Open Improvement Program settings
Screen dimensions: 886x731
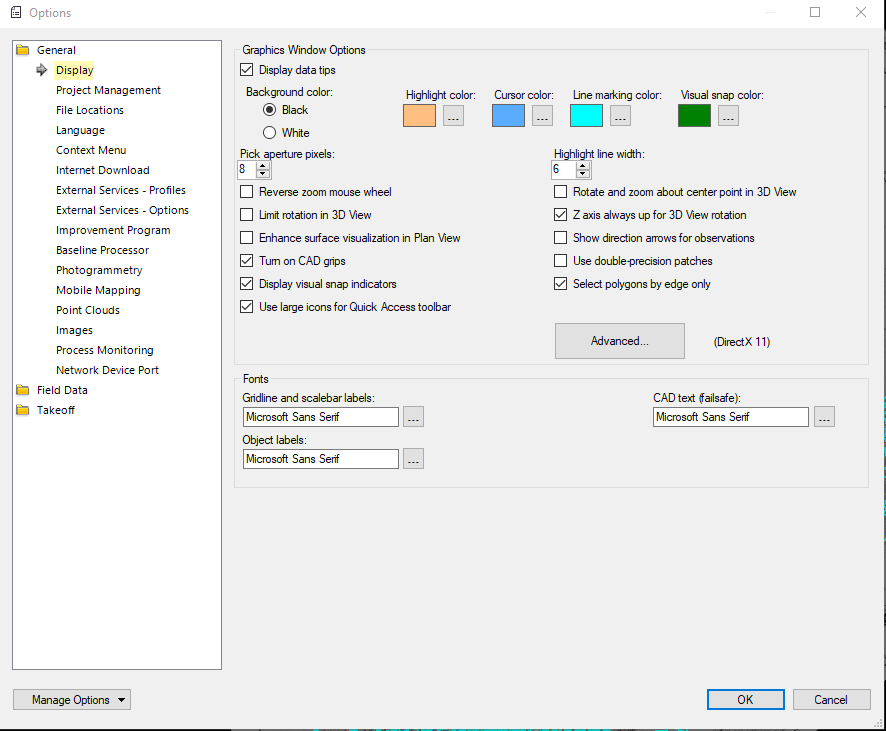pyautogui.click(x=113, y=230)
